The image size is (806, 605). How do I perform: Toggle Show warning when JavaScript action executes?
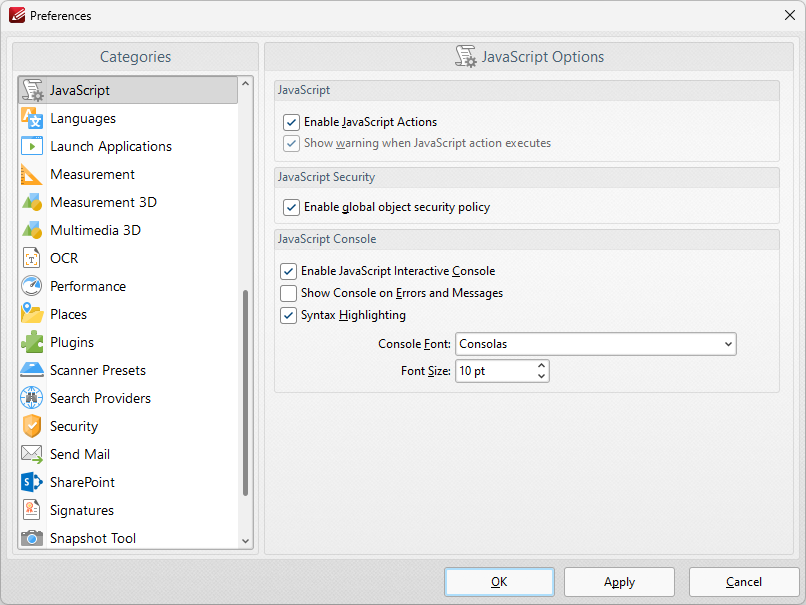tap(291, 143)
